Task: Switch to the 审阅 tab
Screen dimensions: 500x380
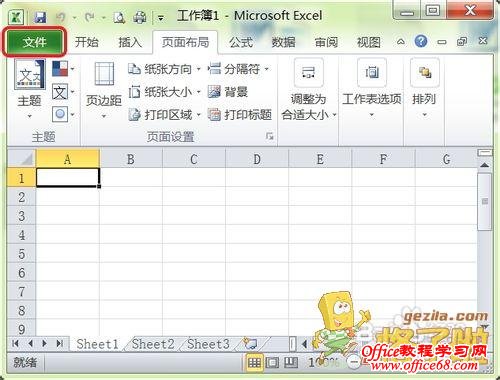Action: [326, 42]
